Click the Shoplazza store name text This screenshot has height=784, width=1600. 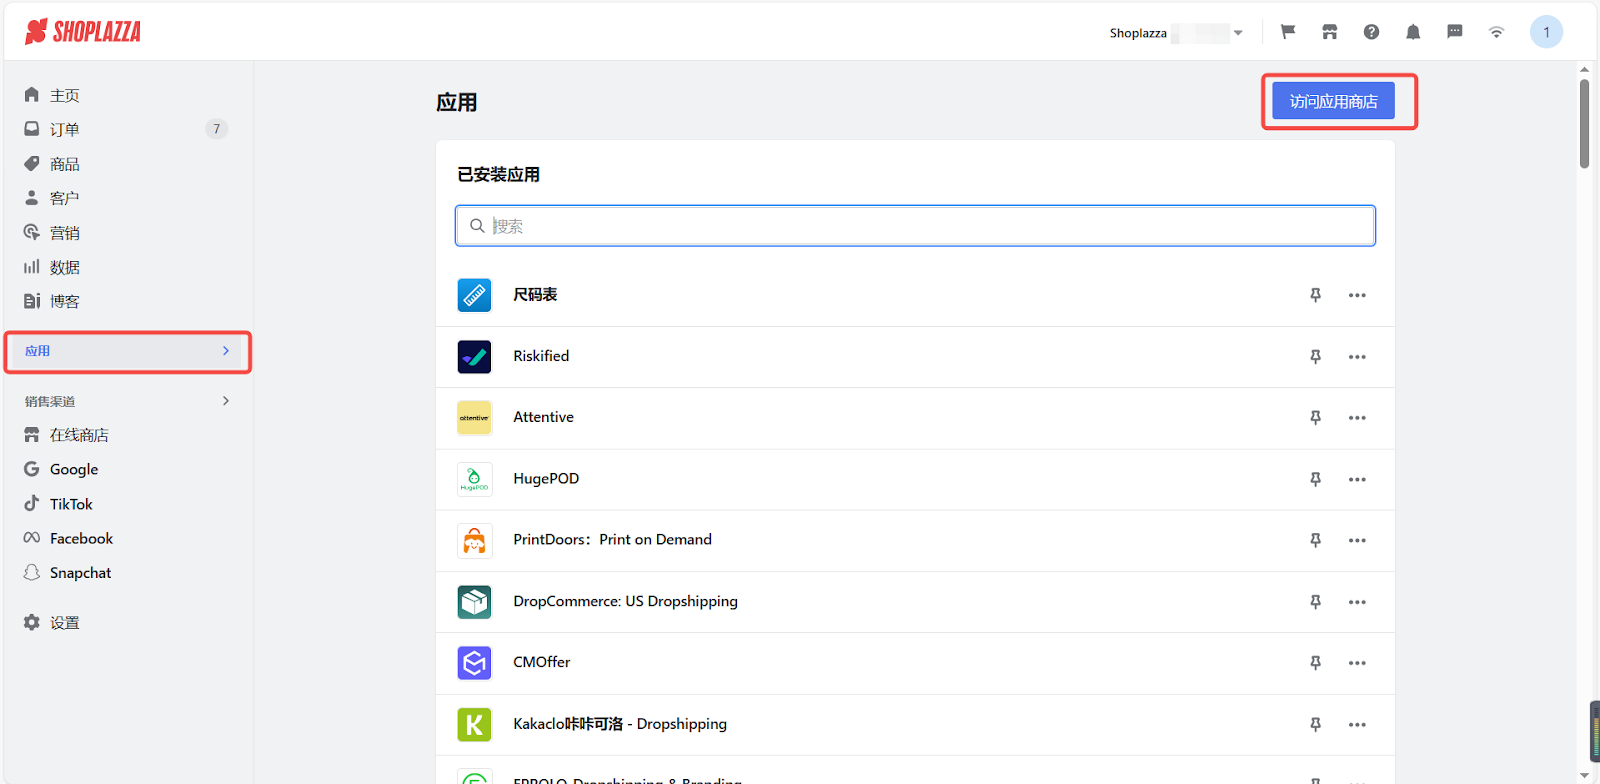click(1138, 33)
